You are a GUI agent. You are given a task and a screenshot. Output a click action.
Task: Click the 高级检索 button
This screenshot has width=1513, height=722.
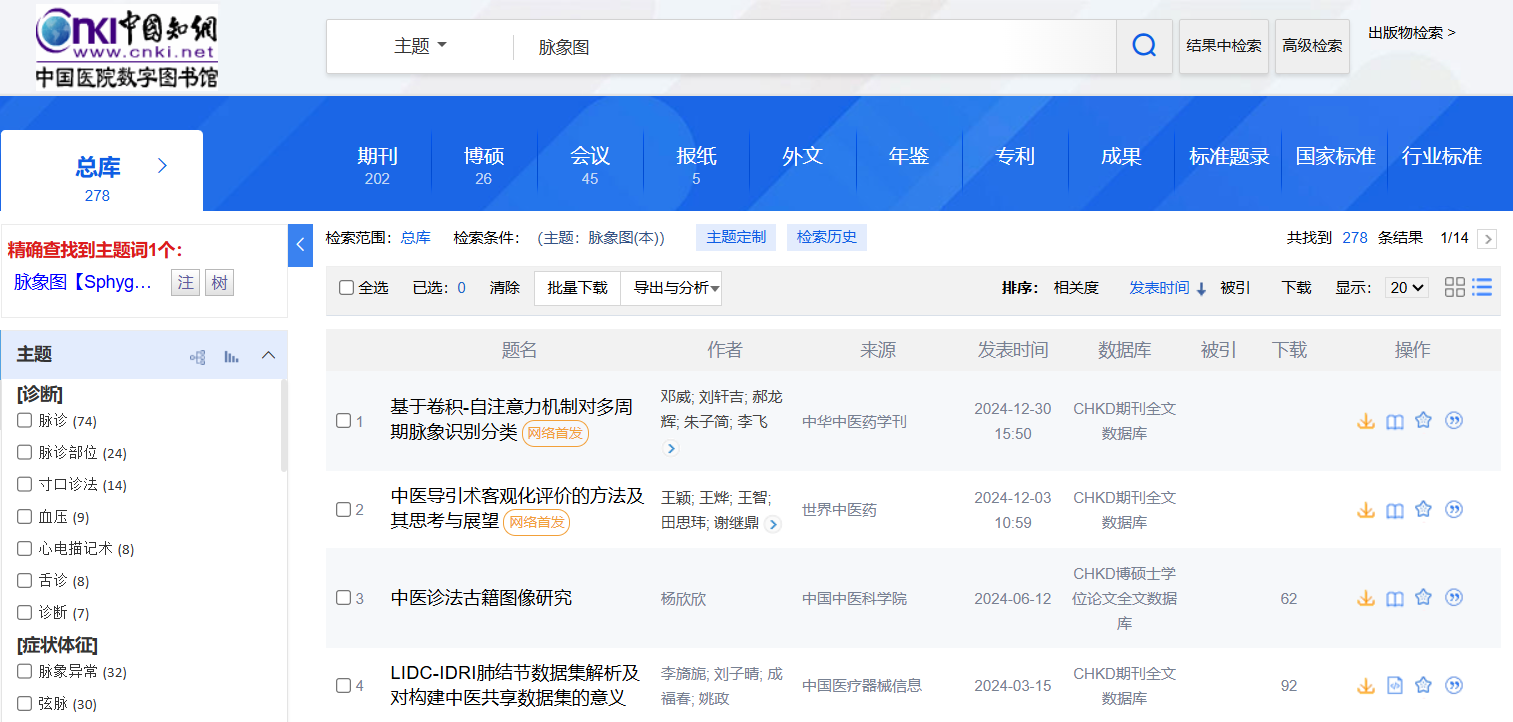(x=1312, y=46)
